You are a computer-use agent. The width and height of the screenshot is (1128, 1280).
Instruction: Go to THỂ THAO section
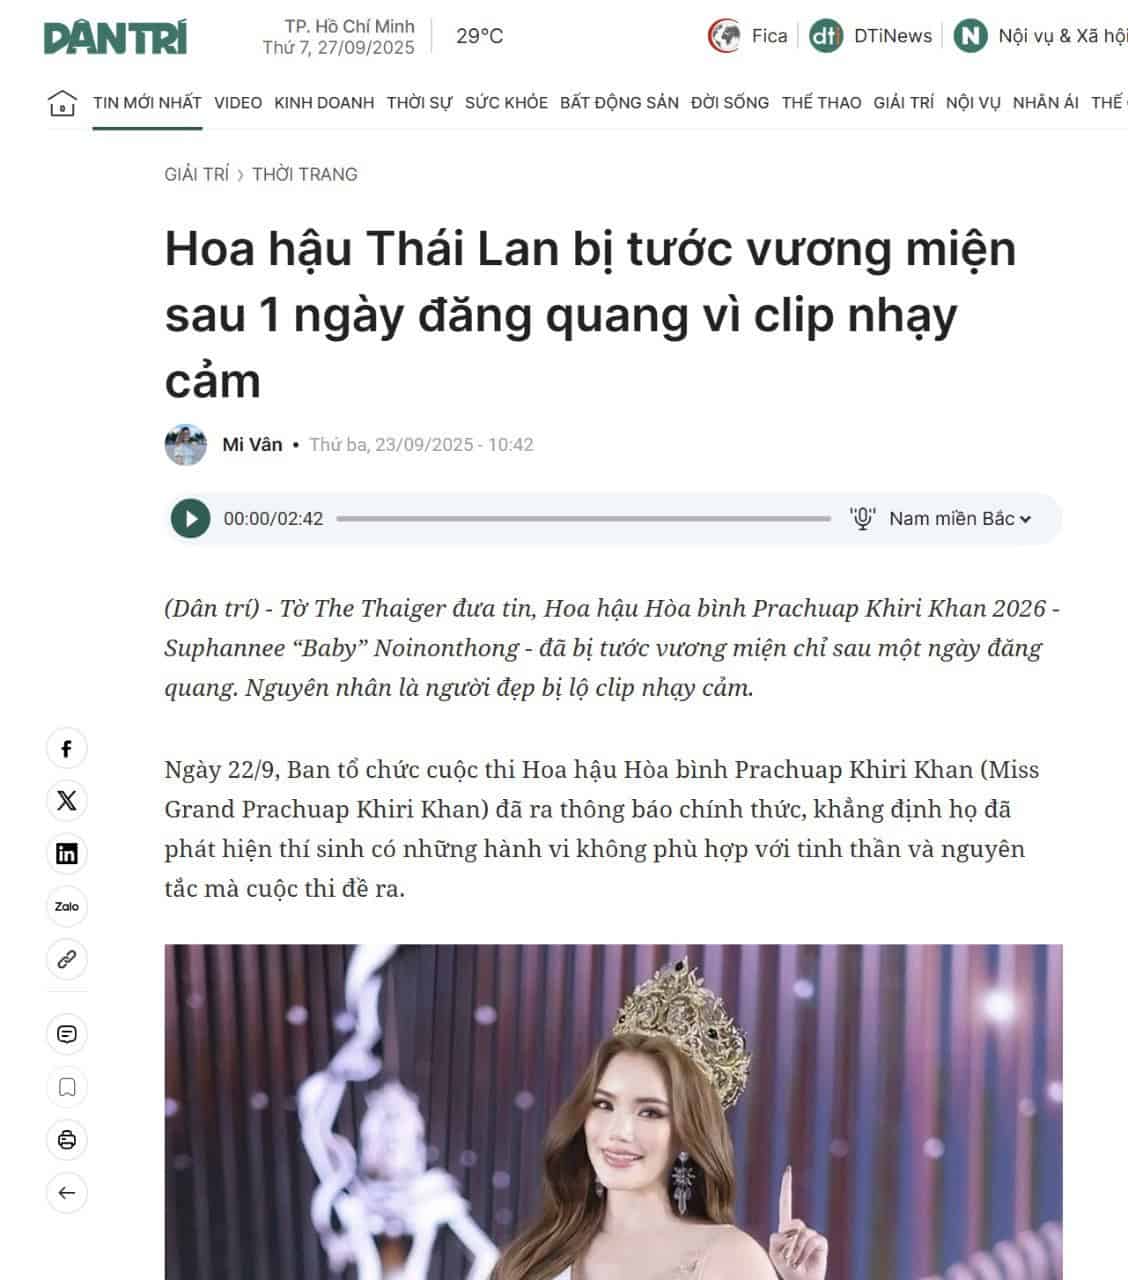coord(821,103)
